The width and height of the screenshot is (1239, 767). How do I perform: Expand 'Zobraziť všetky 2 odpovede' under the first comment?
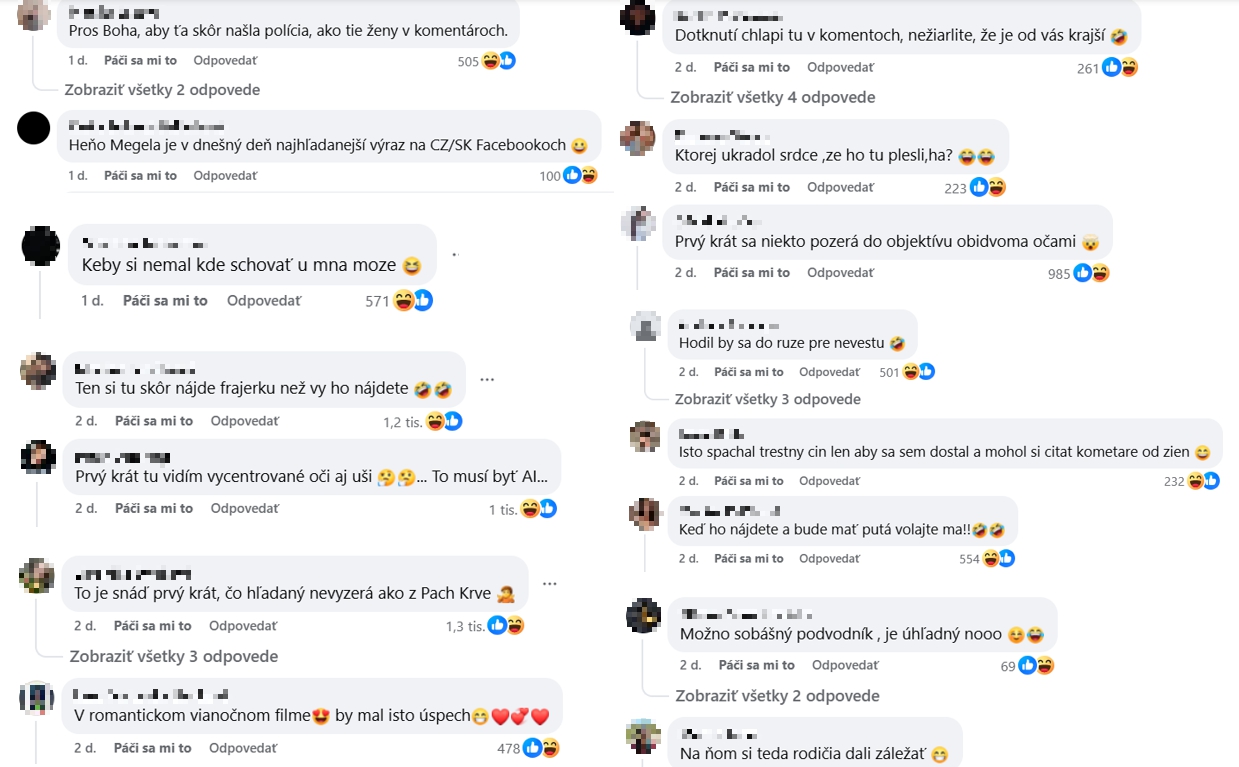(x=164, y=90)
